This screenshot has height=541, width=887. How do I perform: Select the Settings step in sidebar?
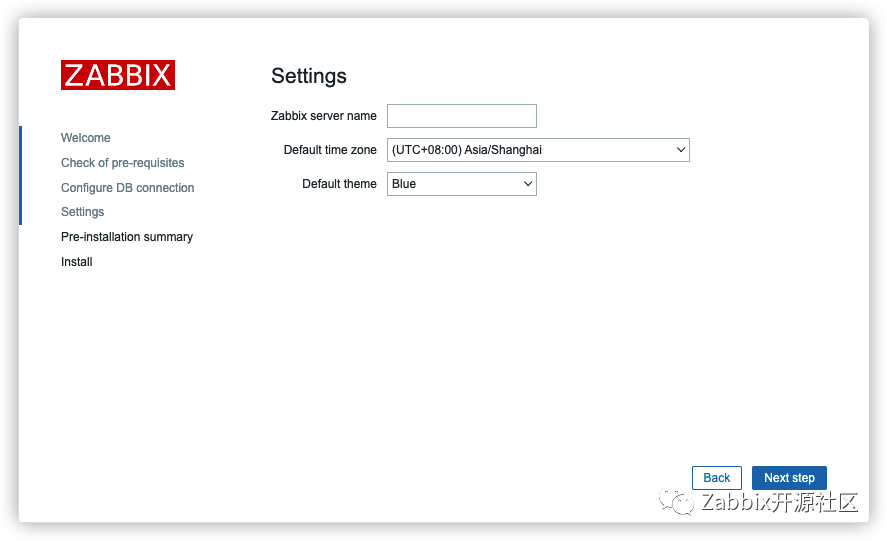coord(83,212)
